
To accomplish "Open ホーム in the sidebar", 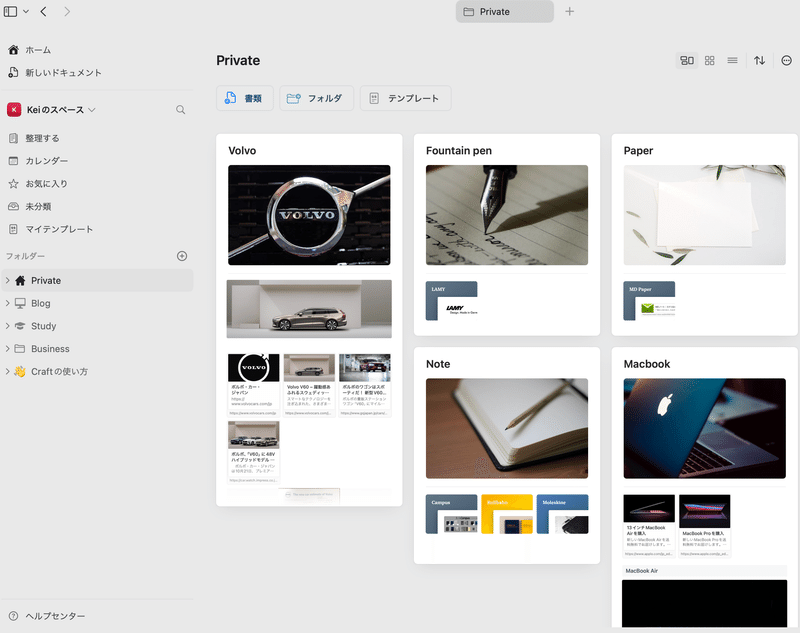I will point(38,50).
